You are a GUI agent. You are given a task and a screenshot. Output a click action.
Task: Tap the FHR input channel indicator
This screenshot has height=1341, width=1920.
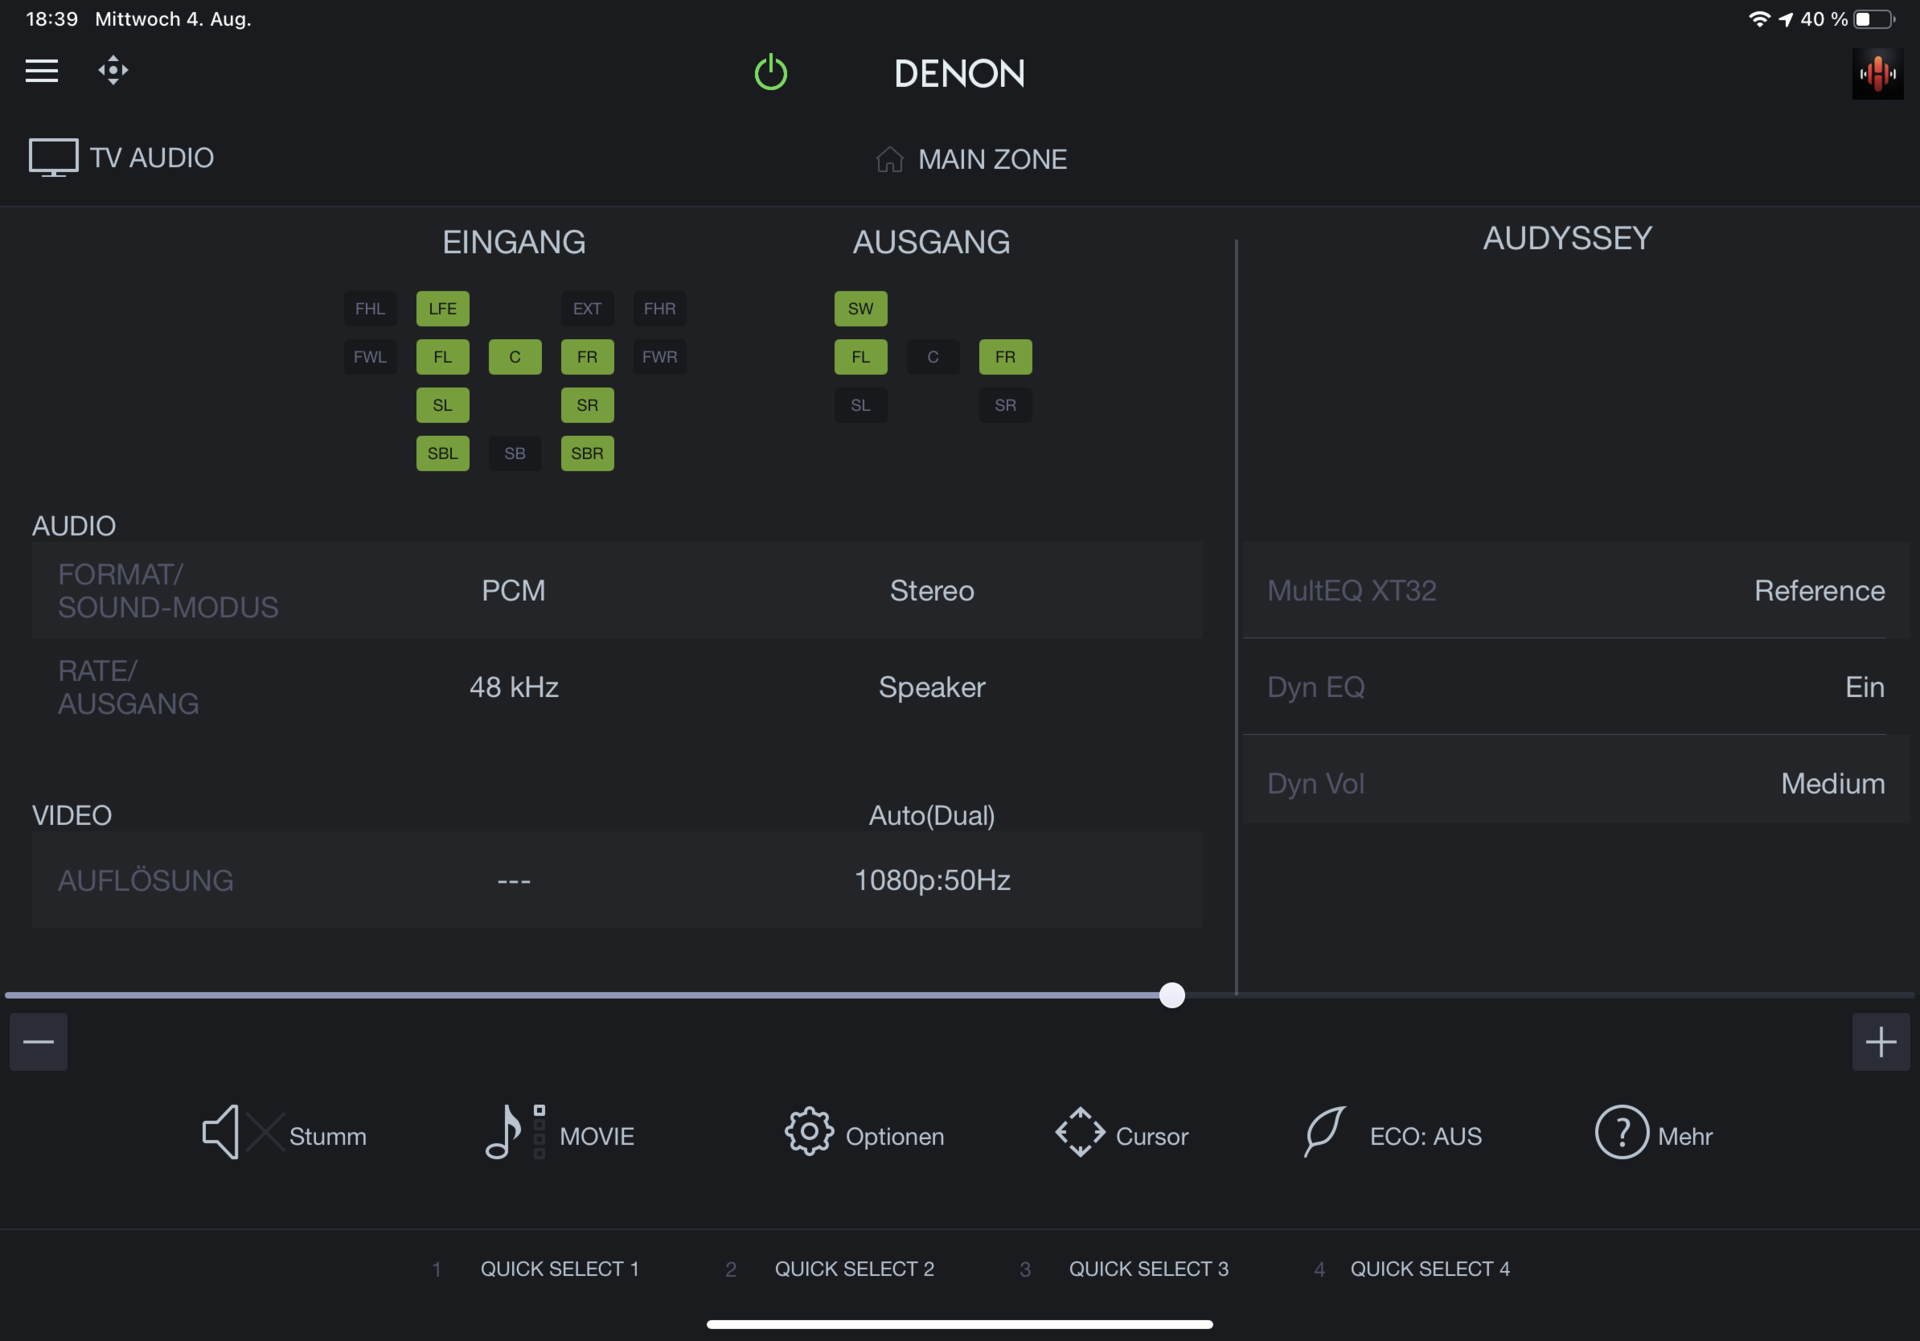659,309
